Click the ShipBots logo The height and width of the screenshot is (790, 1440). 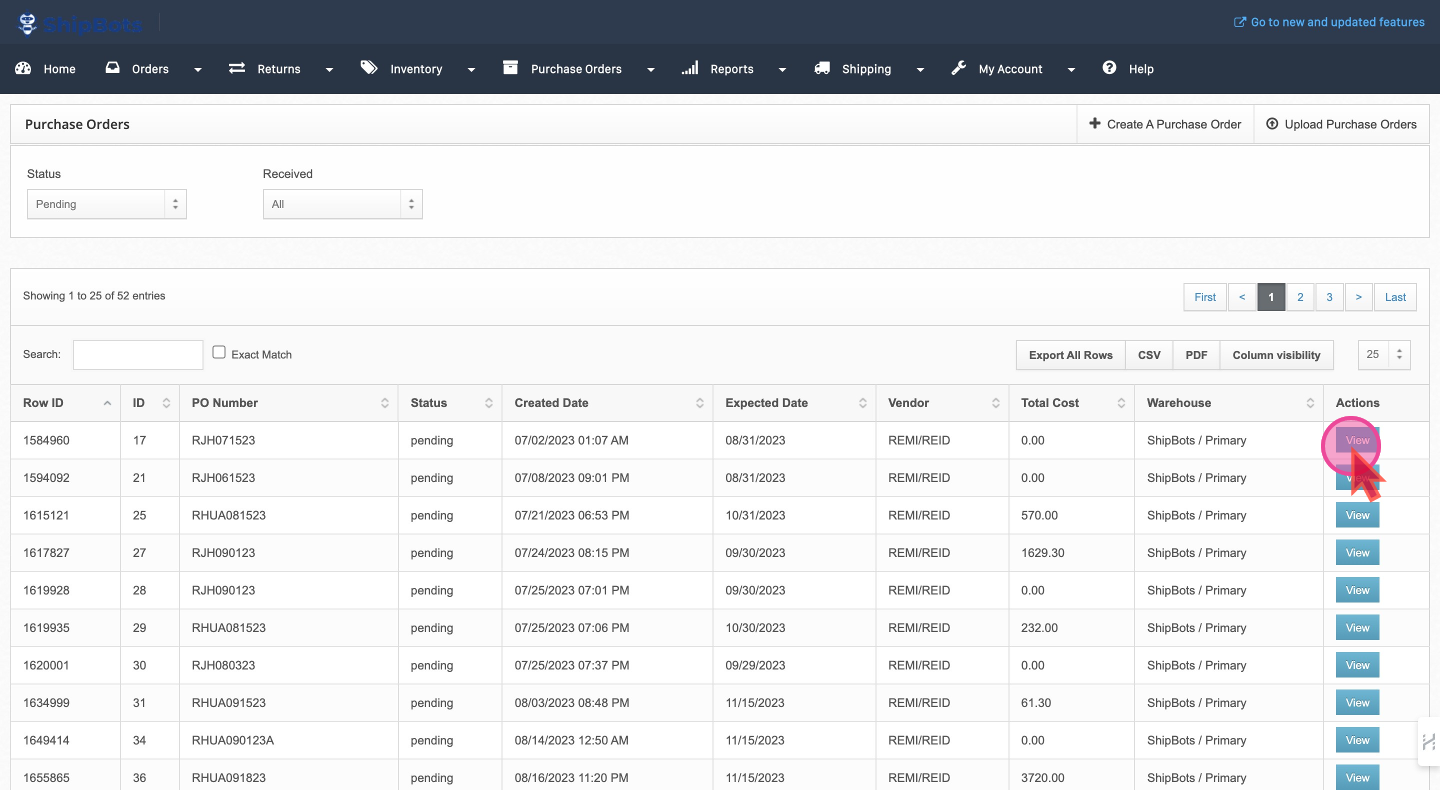tap(80, 23)
